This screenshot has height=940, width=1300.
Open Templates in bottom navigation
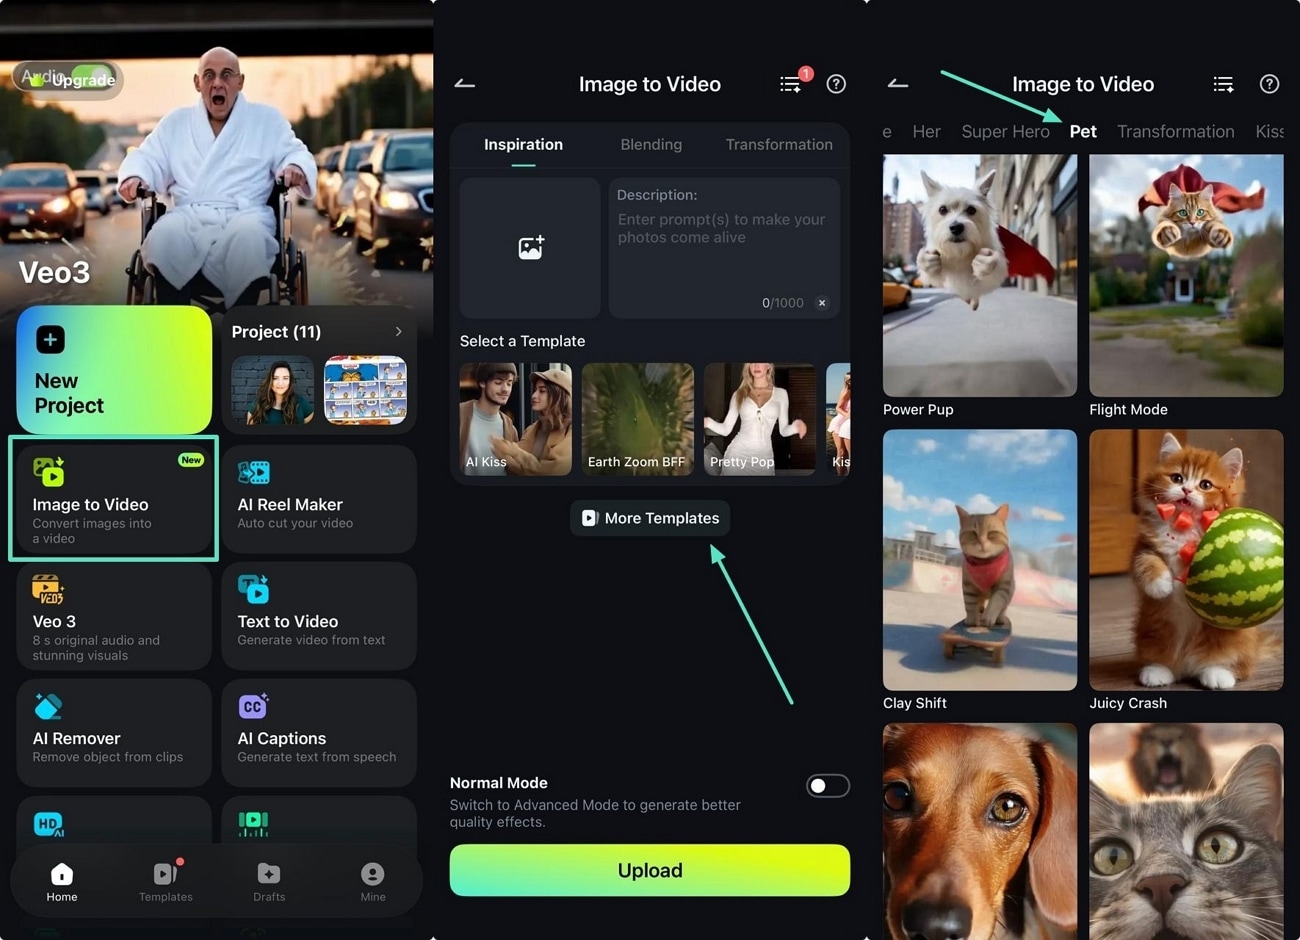pyautogui.click(x=166, y=882)
